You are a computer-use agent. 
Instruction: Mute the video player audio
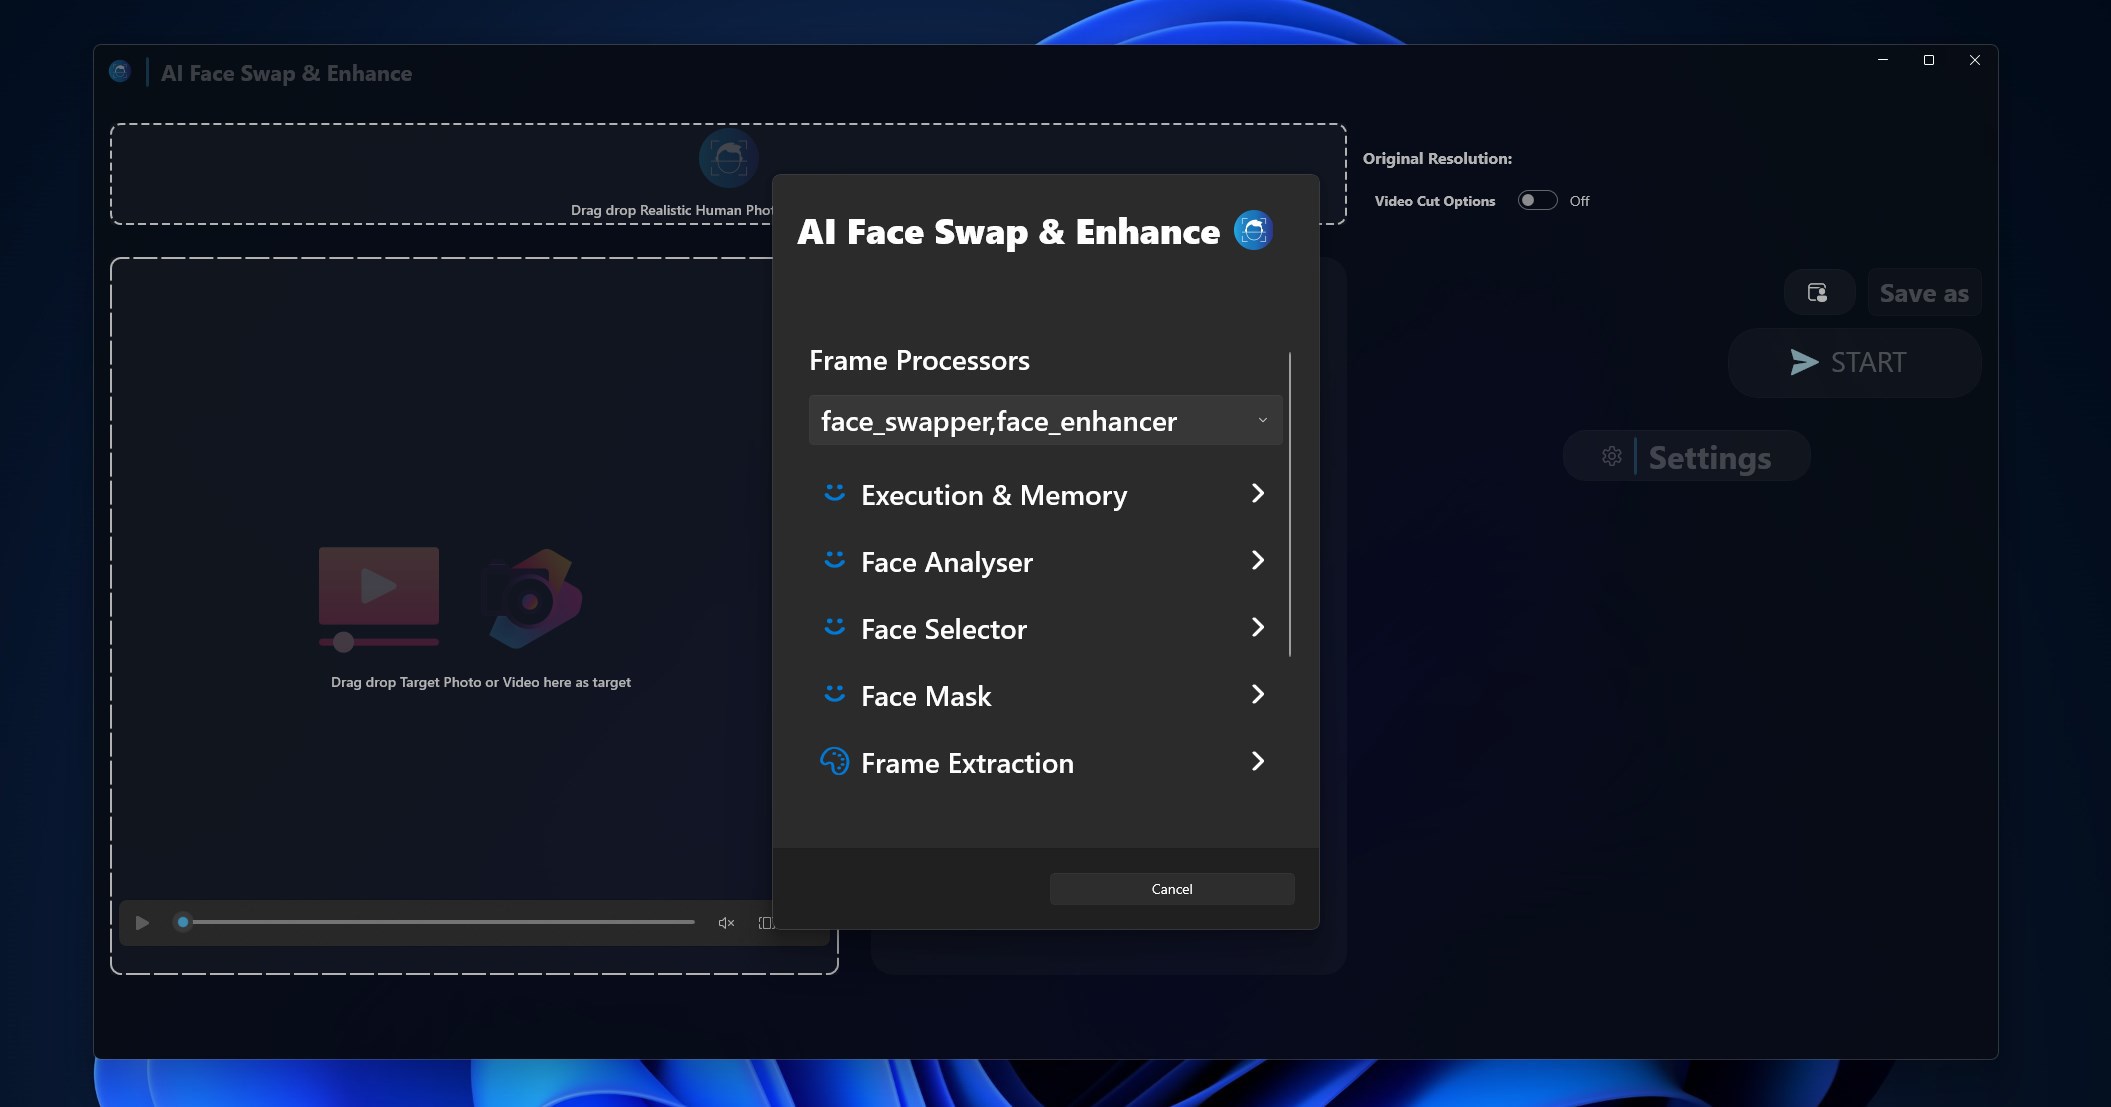pos(726,922)
